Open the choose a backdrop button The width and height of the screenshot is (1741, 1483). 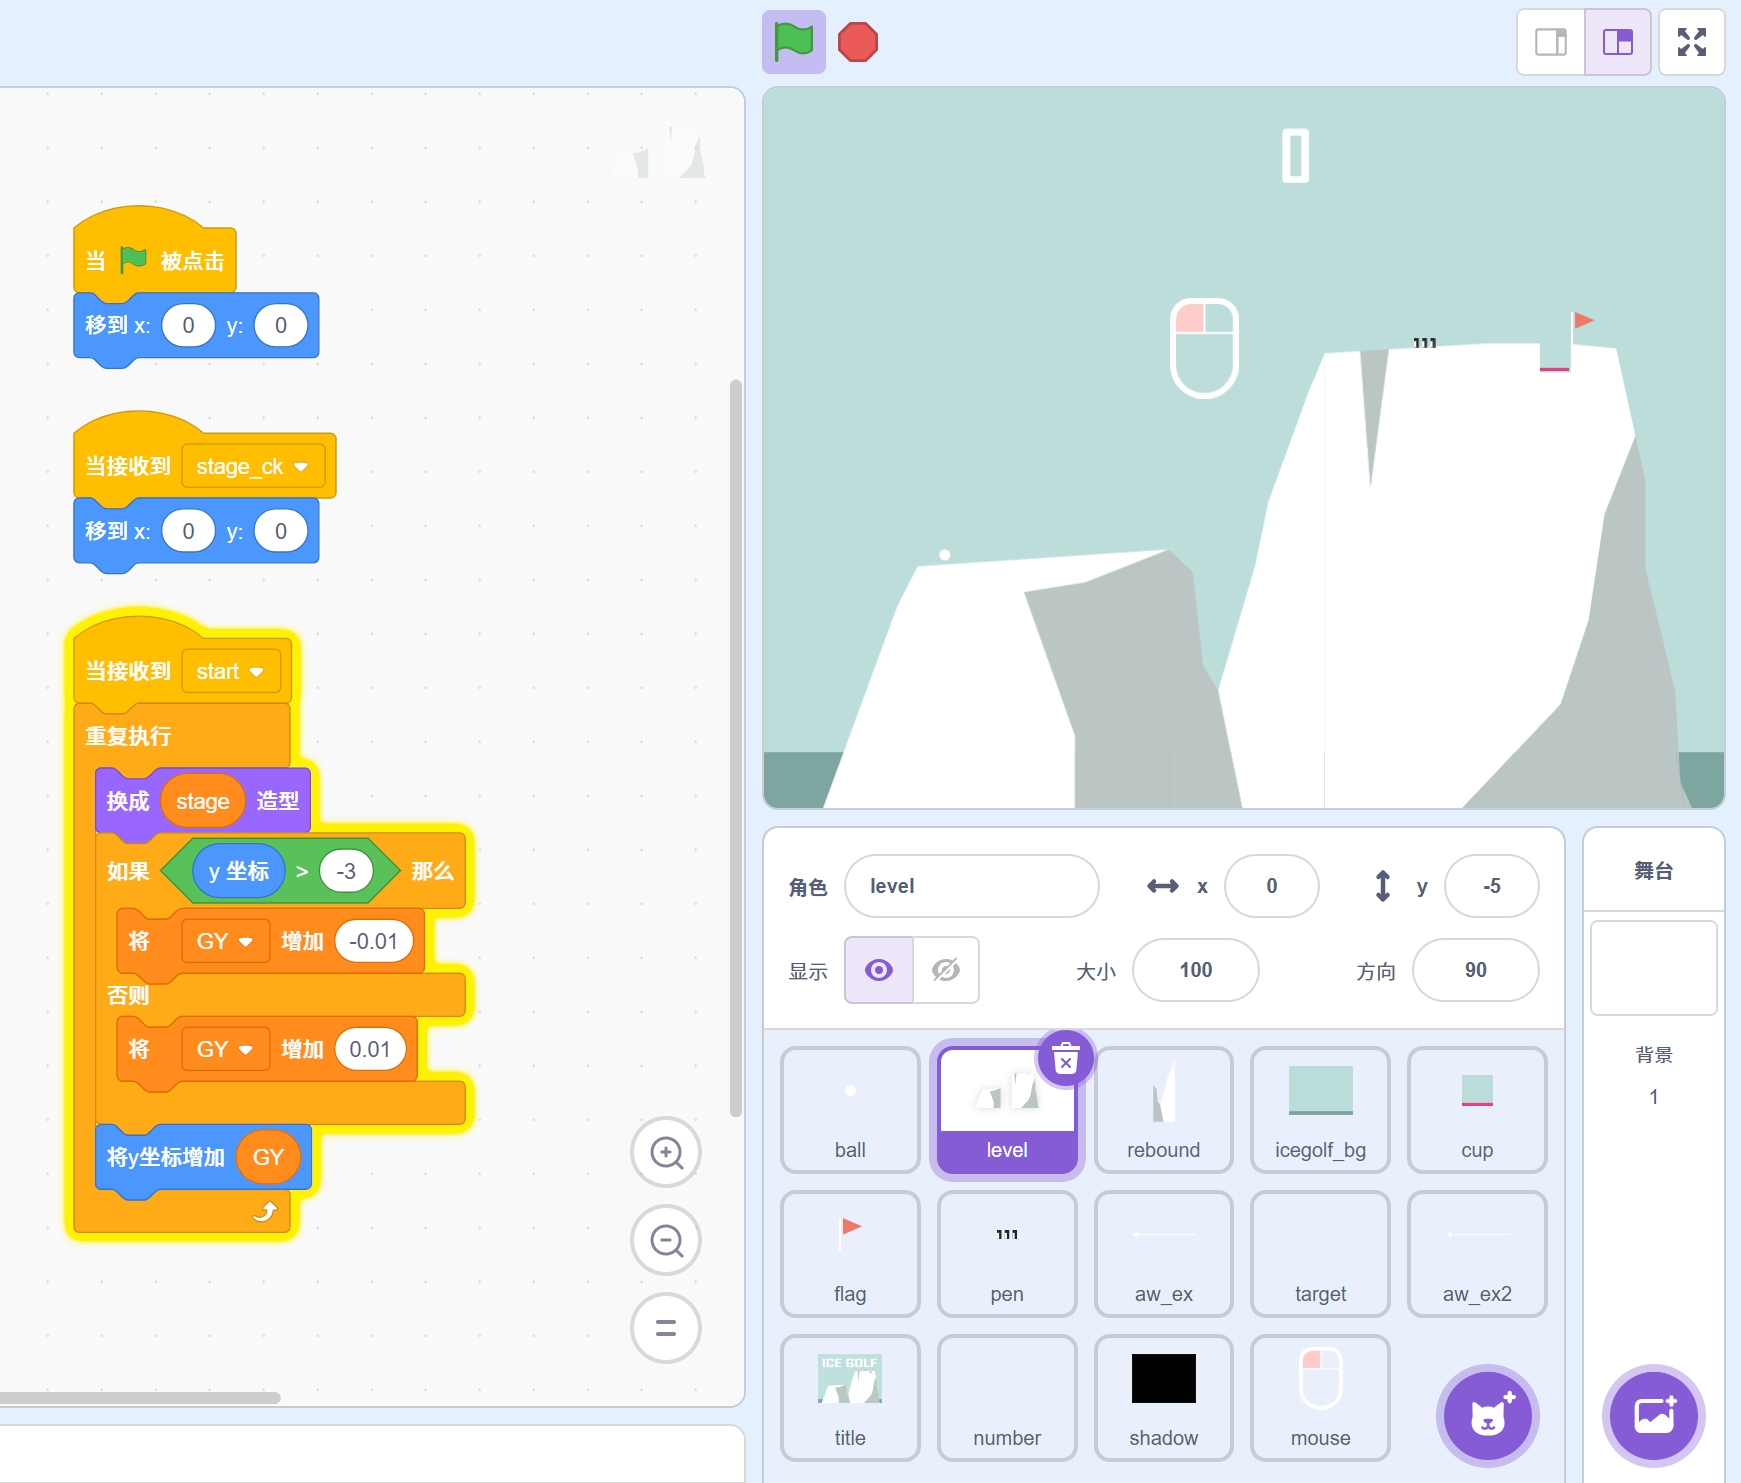pos(1653,1415)
